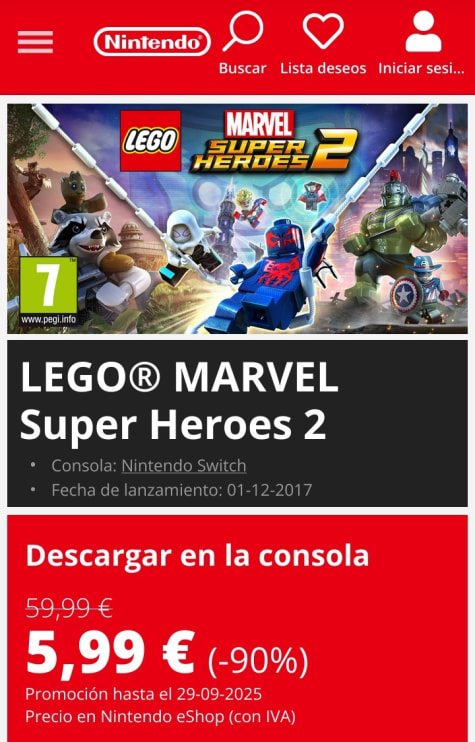Viewport: 475px width, 742px height.
Task: Click the Nintendo logo
Action: (152, 42)
